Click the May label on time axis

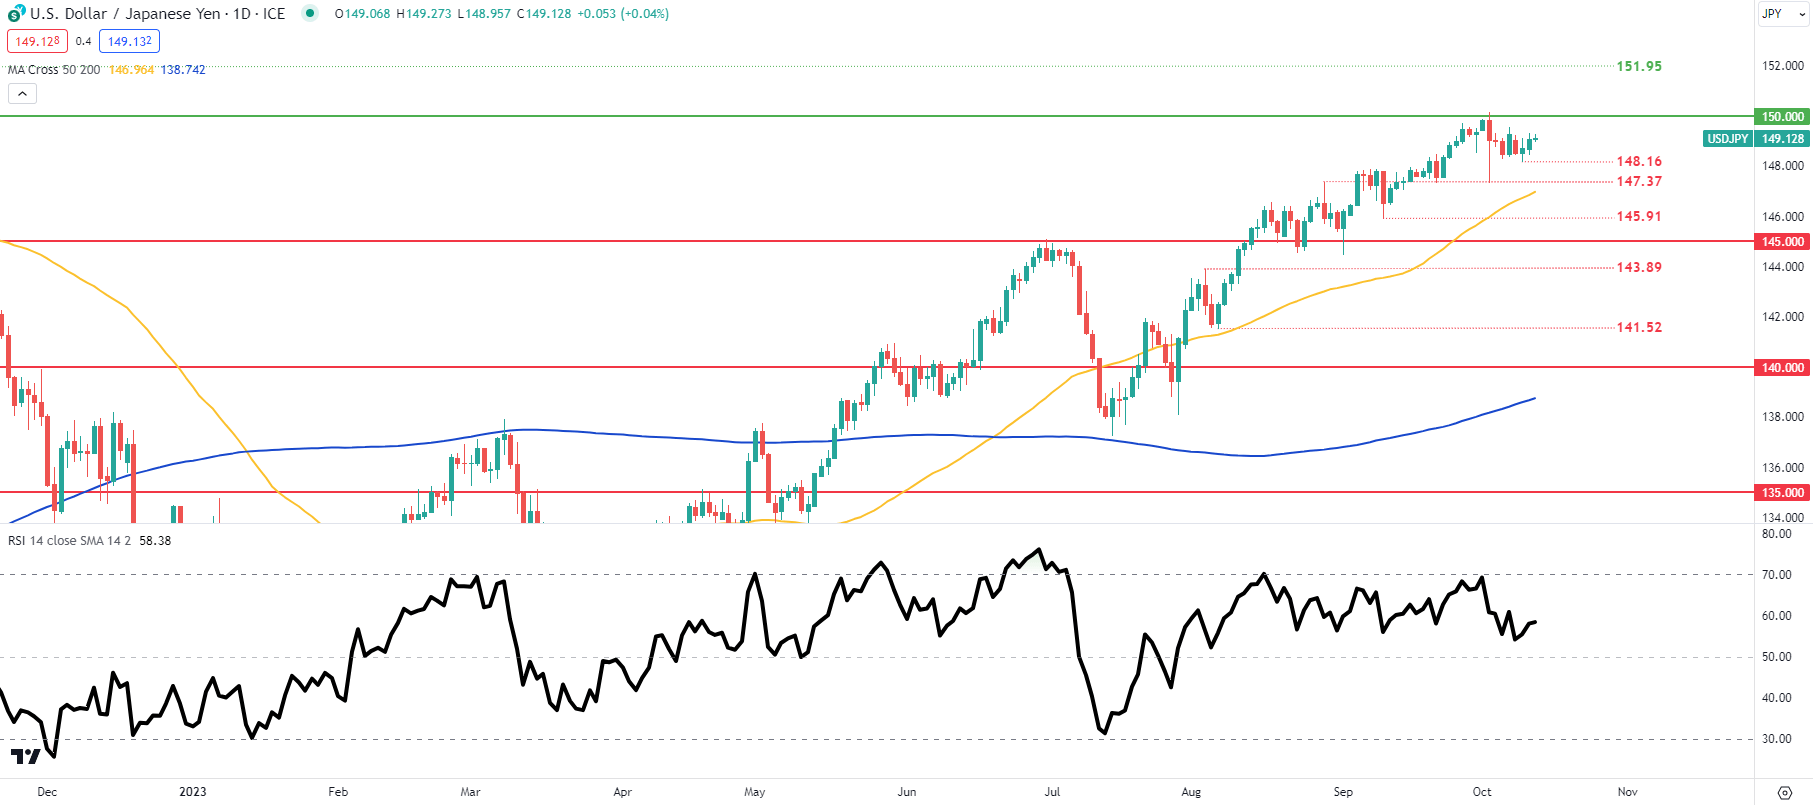[755, 792]
